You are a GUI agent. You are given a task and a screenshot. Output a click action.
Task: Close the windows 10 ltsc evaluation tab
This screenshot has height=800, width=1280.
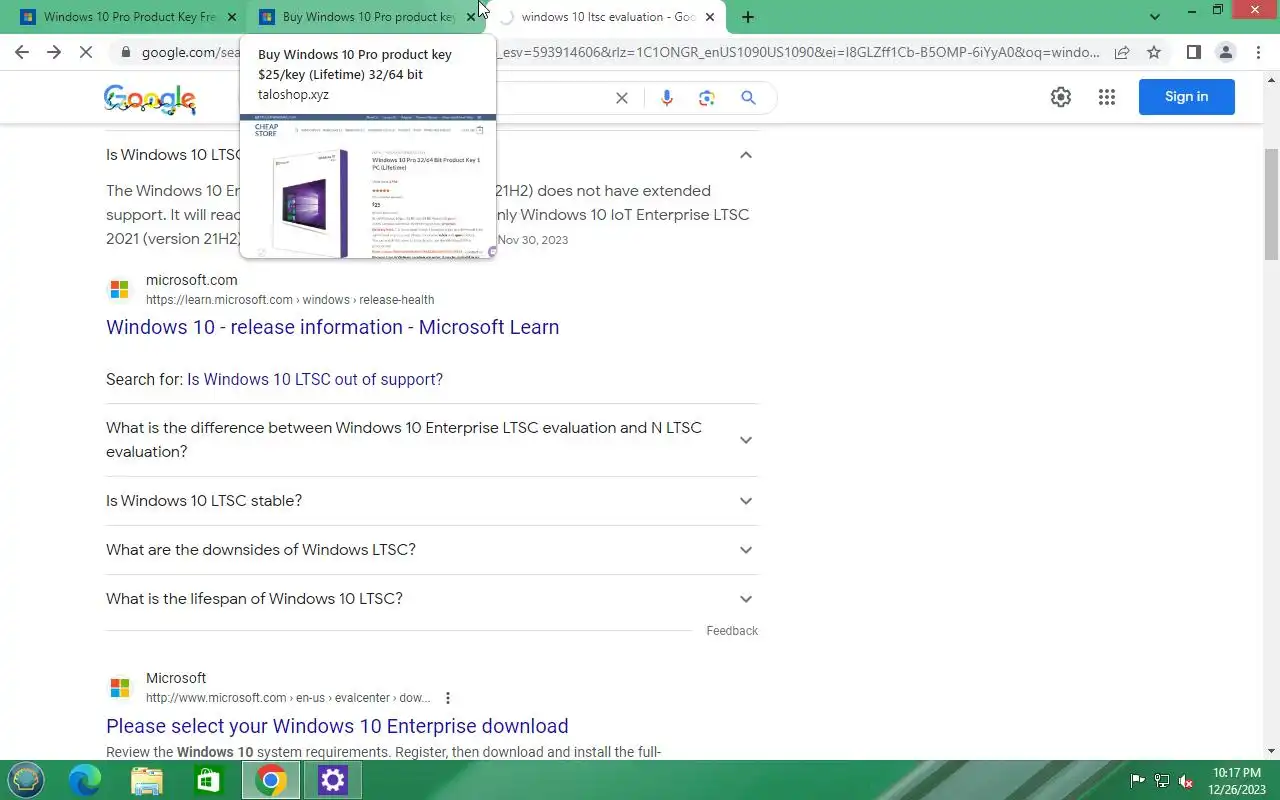tap(710, 17)
